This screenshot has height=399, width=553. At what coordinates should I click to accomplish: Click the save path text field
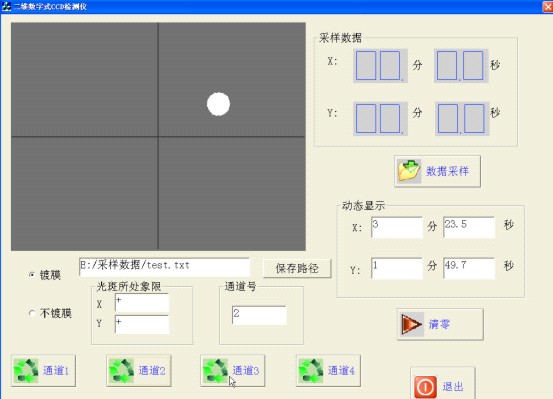click(x=164, y=267)
